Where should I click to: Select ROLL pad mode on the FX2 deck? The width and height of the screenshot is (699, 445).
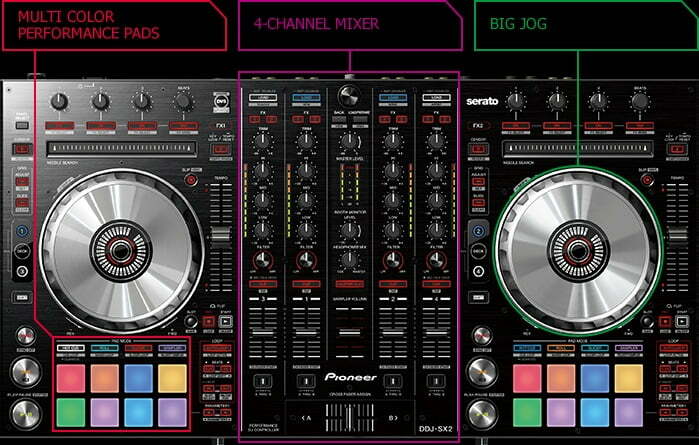(x=561, y=348)
